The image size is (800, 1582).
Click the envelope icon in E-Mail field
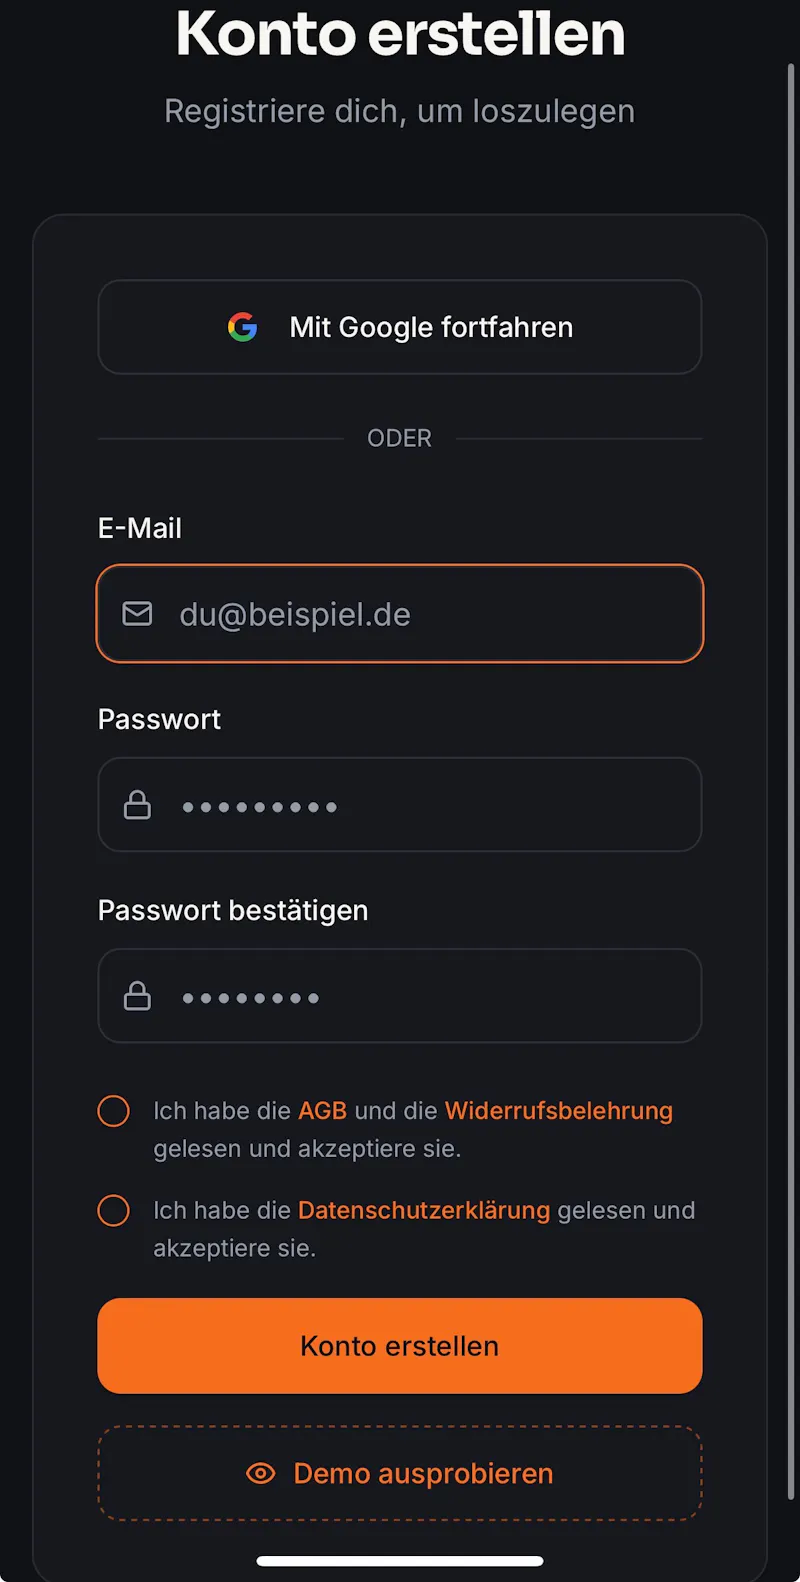[137, 613]
